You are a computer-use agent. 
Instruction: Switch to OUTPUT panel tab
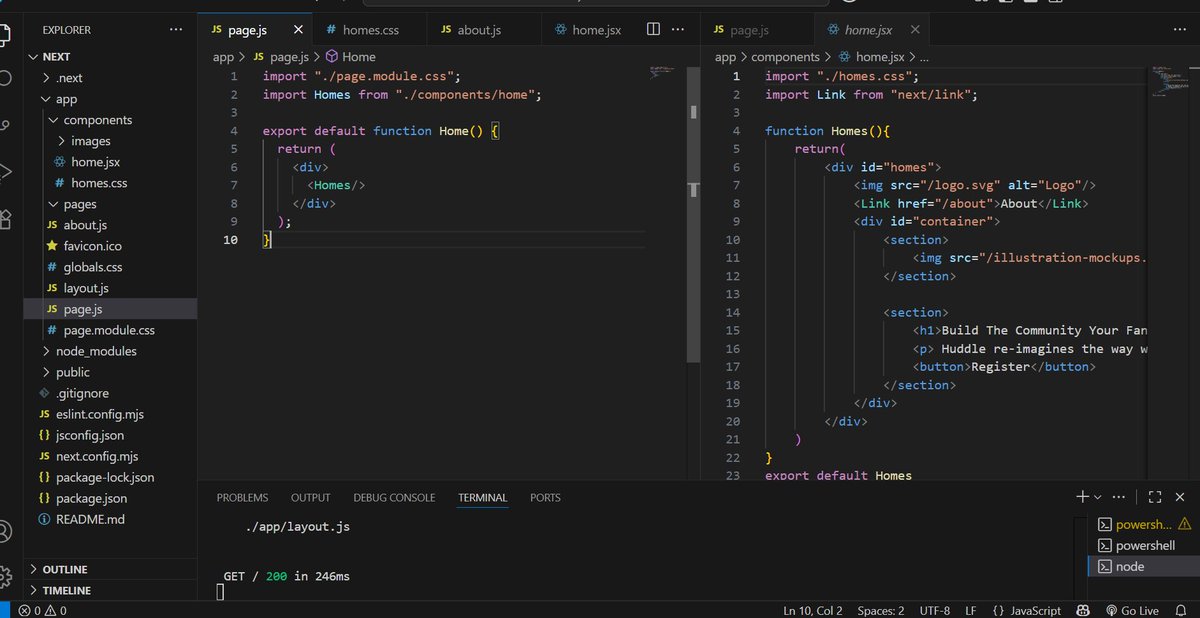(x=310, y=497)
